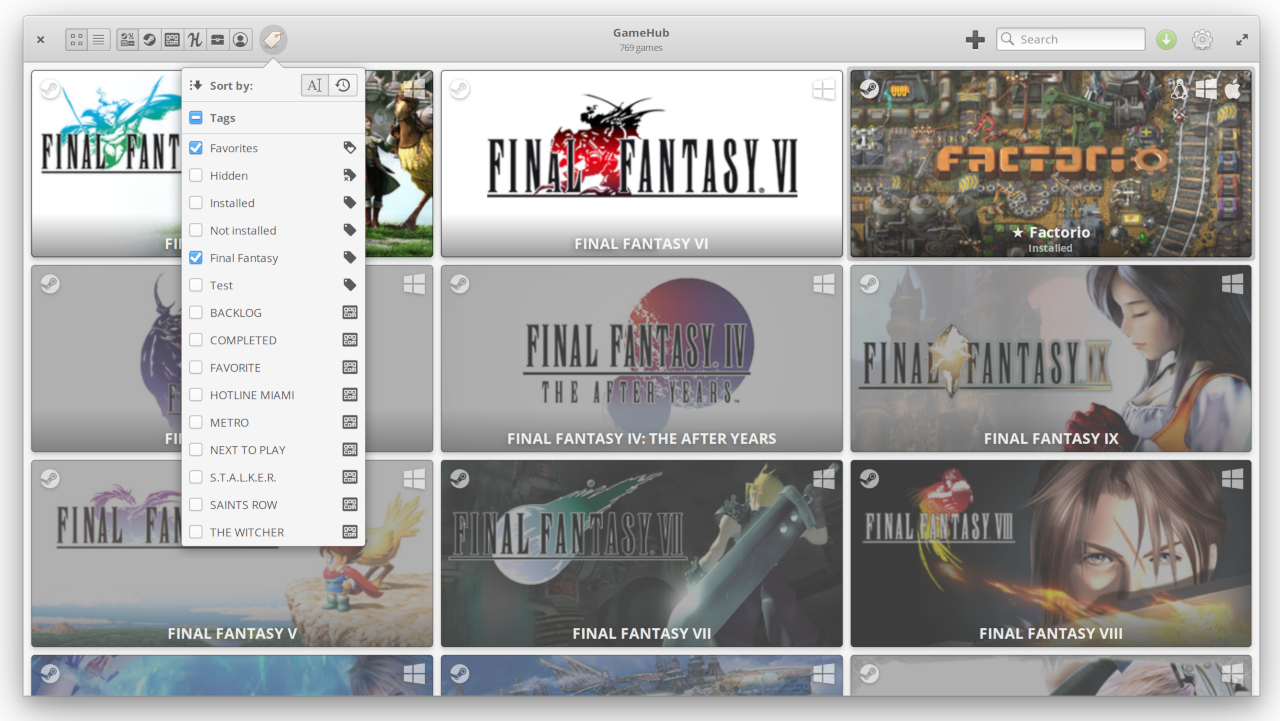
Task: Enable the Hidden tag filter
Action: (x=196, y=176)
